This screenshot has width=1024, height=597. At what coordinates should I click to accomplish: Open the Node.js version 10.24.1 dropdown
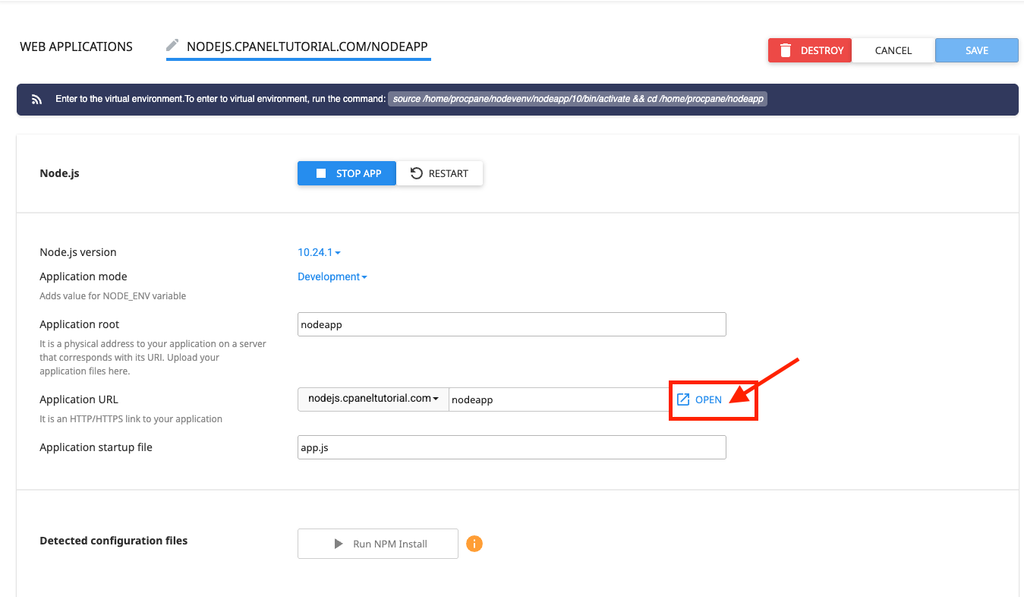319,252
